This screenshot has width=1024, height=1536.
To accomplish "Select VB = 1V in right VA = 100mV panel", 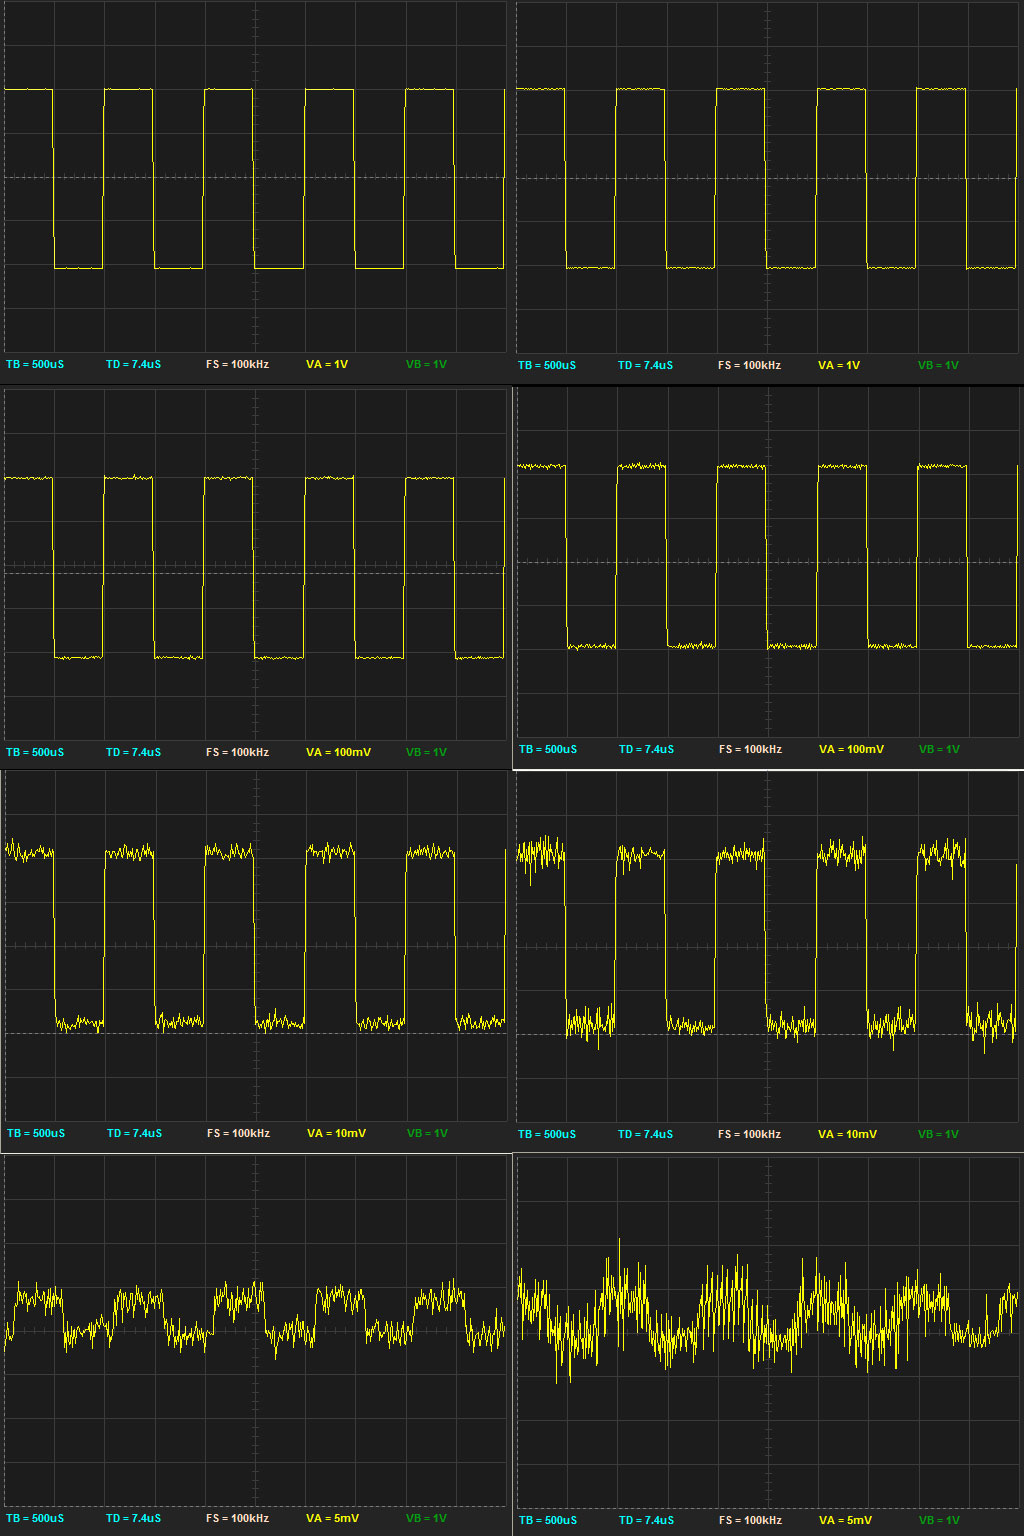I will (939, 749).
